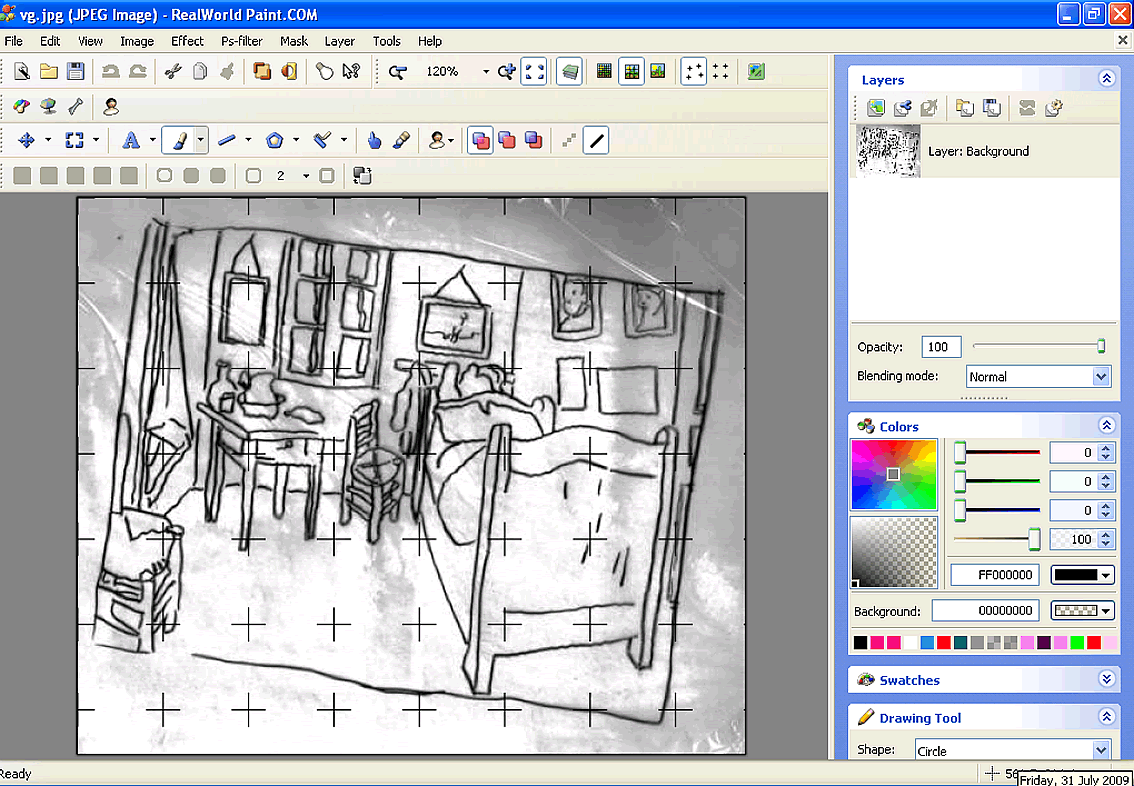Toggle the highlighted crosshair grid button
The height and width of the screenshot is (786, 1134).
(694, 71)
